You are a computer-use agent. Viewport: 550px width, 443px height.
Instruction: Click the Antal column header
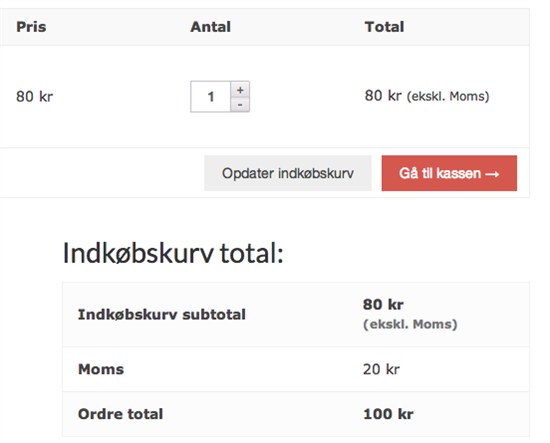pos(210,27)
